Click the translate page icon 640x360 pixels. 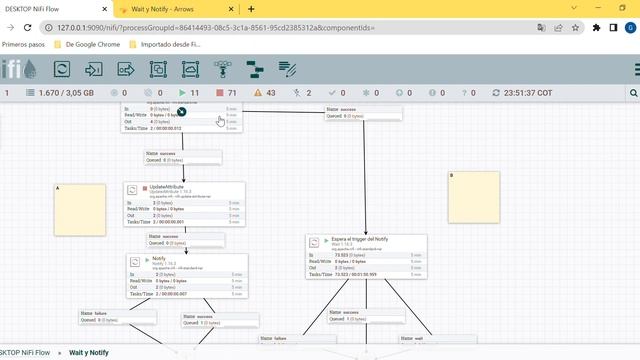(x=541, y=28)
